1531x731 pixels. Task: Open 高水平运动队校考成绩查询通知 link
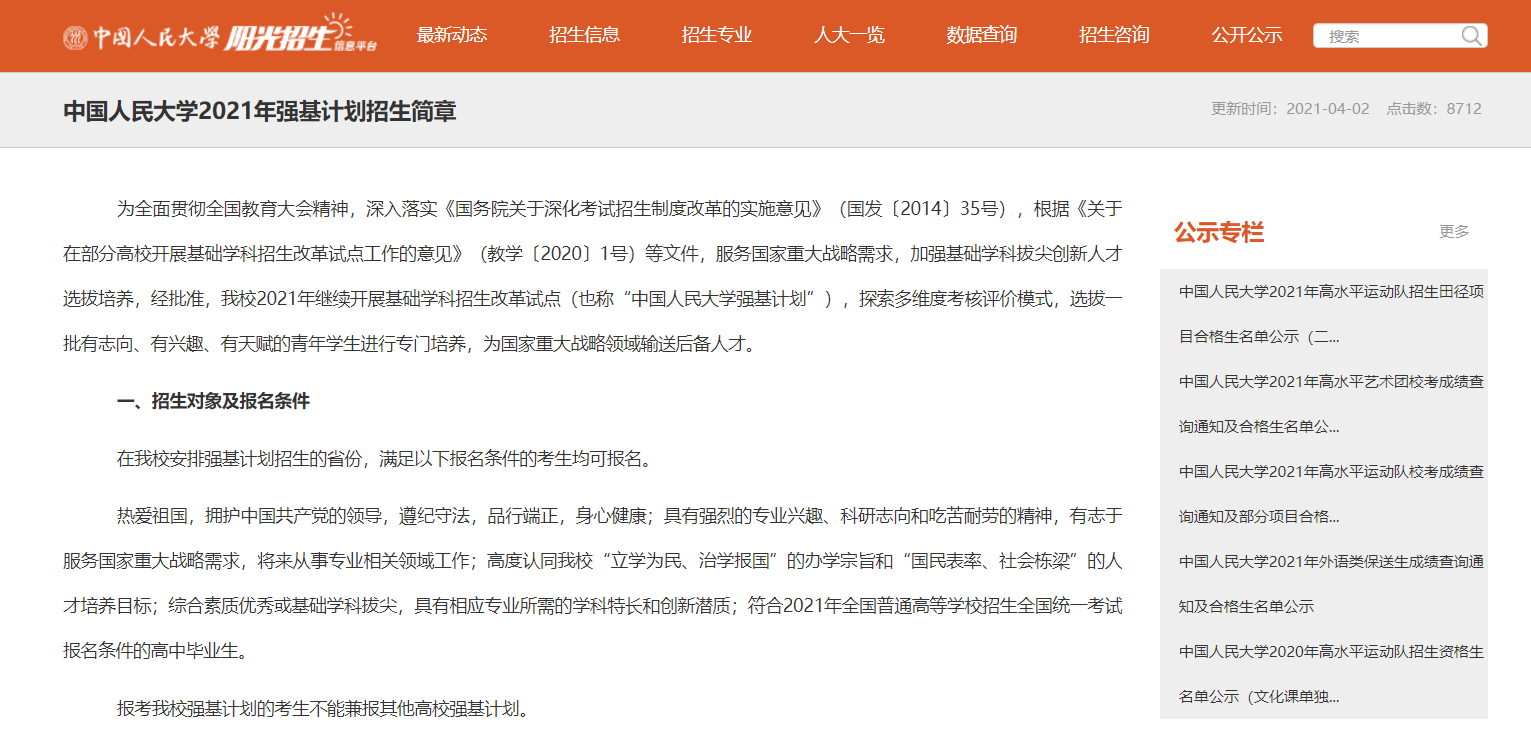[x=1331, y=494]
